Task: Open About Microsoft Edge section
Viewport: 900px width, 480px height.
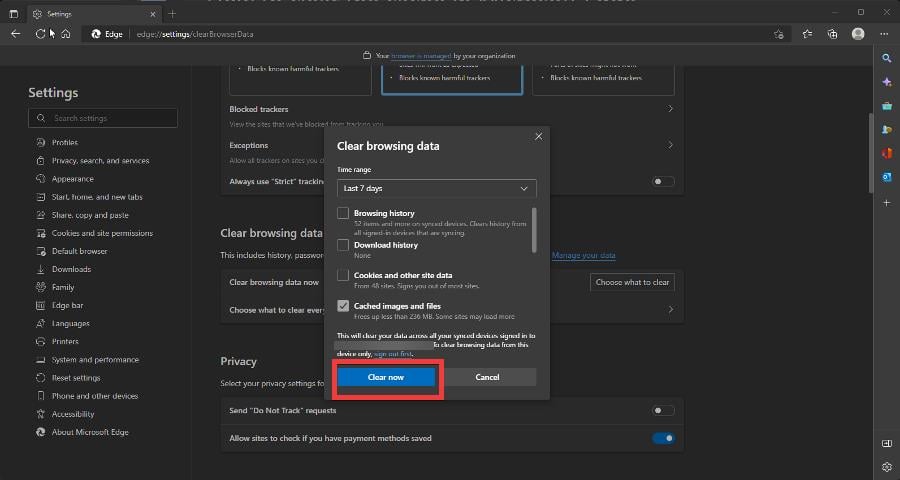Action: point(90,432)
